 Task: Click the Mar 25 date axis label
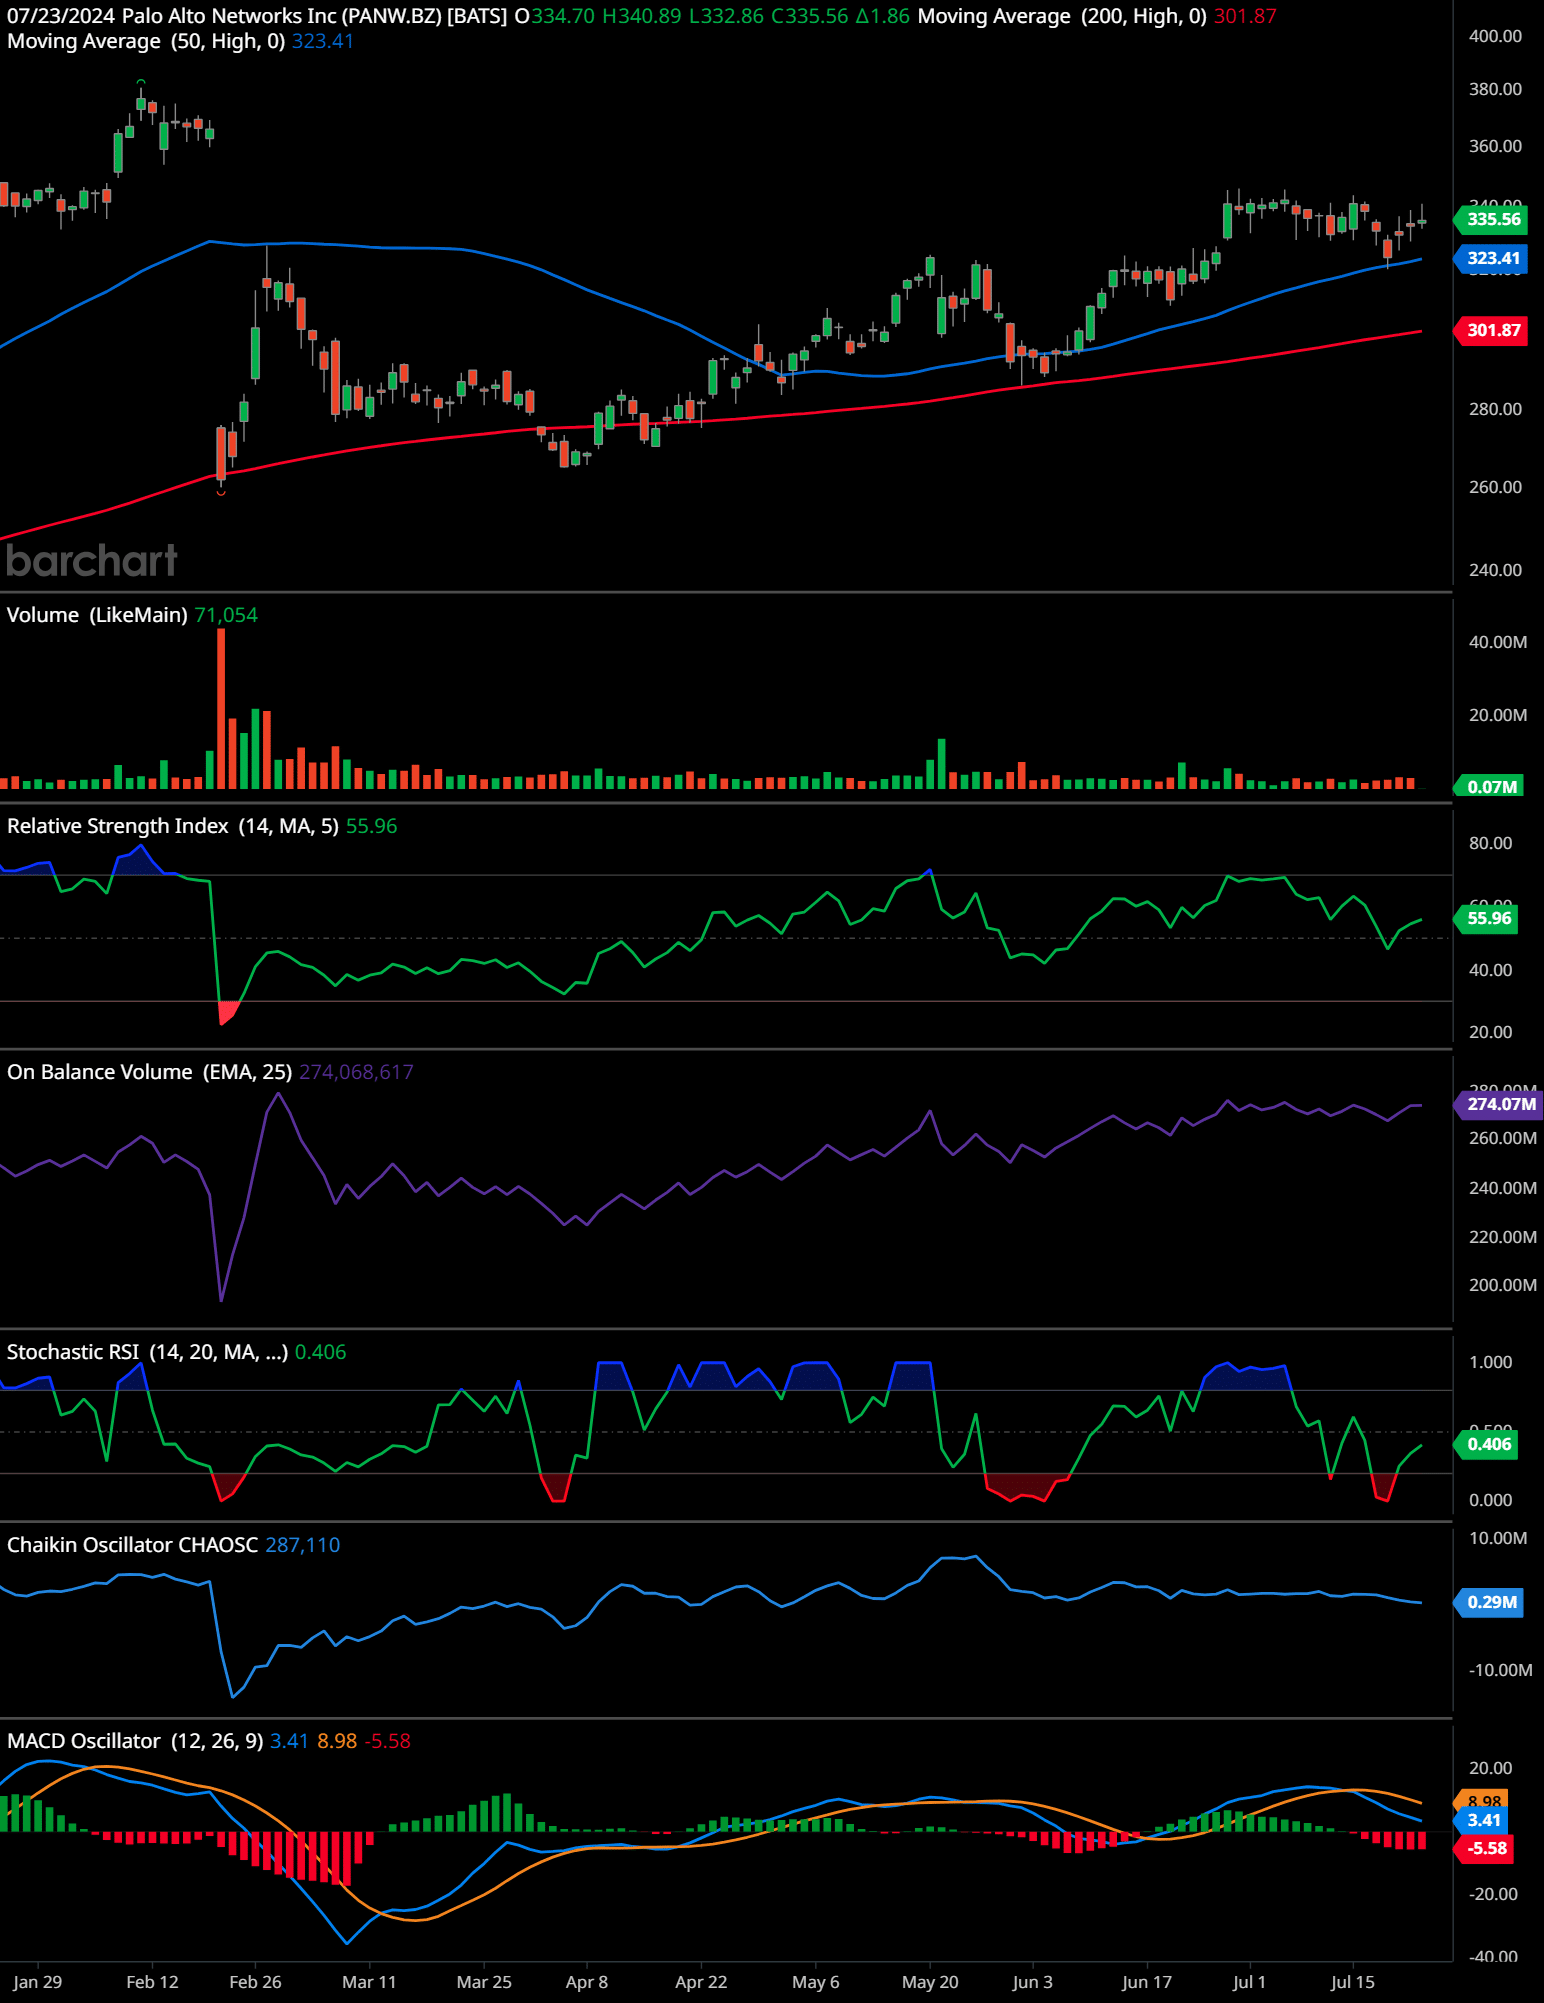[484, 1982]
